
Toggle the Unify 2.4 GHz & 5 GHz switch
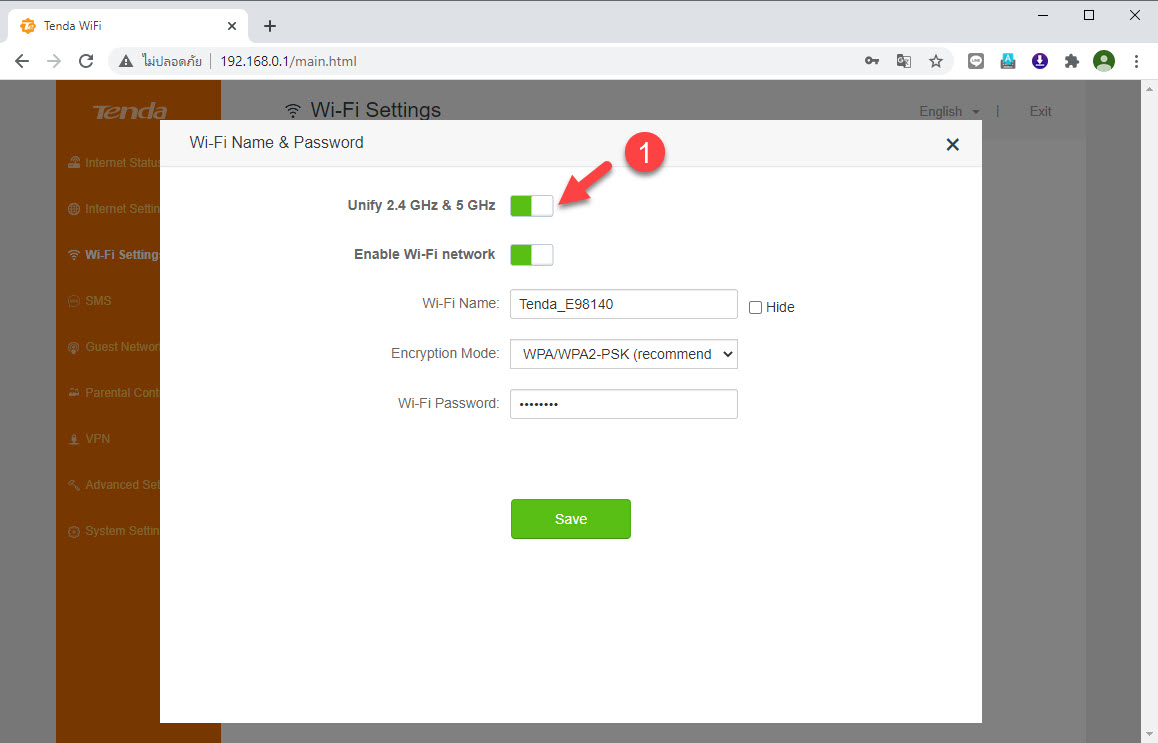[x=532, y=206]
